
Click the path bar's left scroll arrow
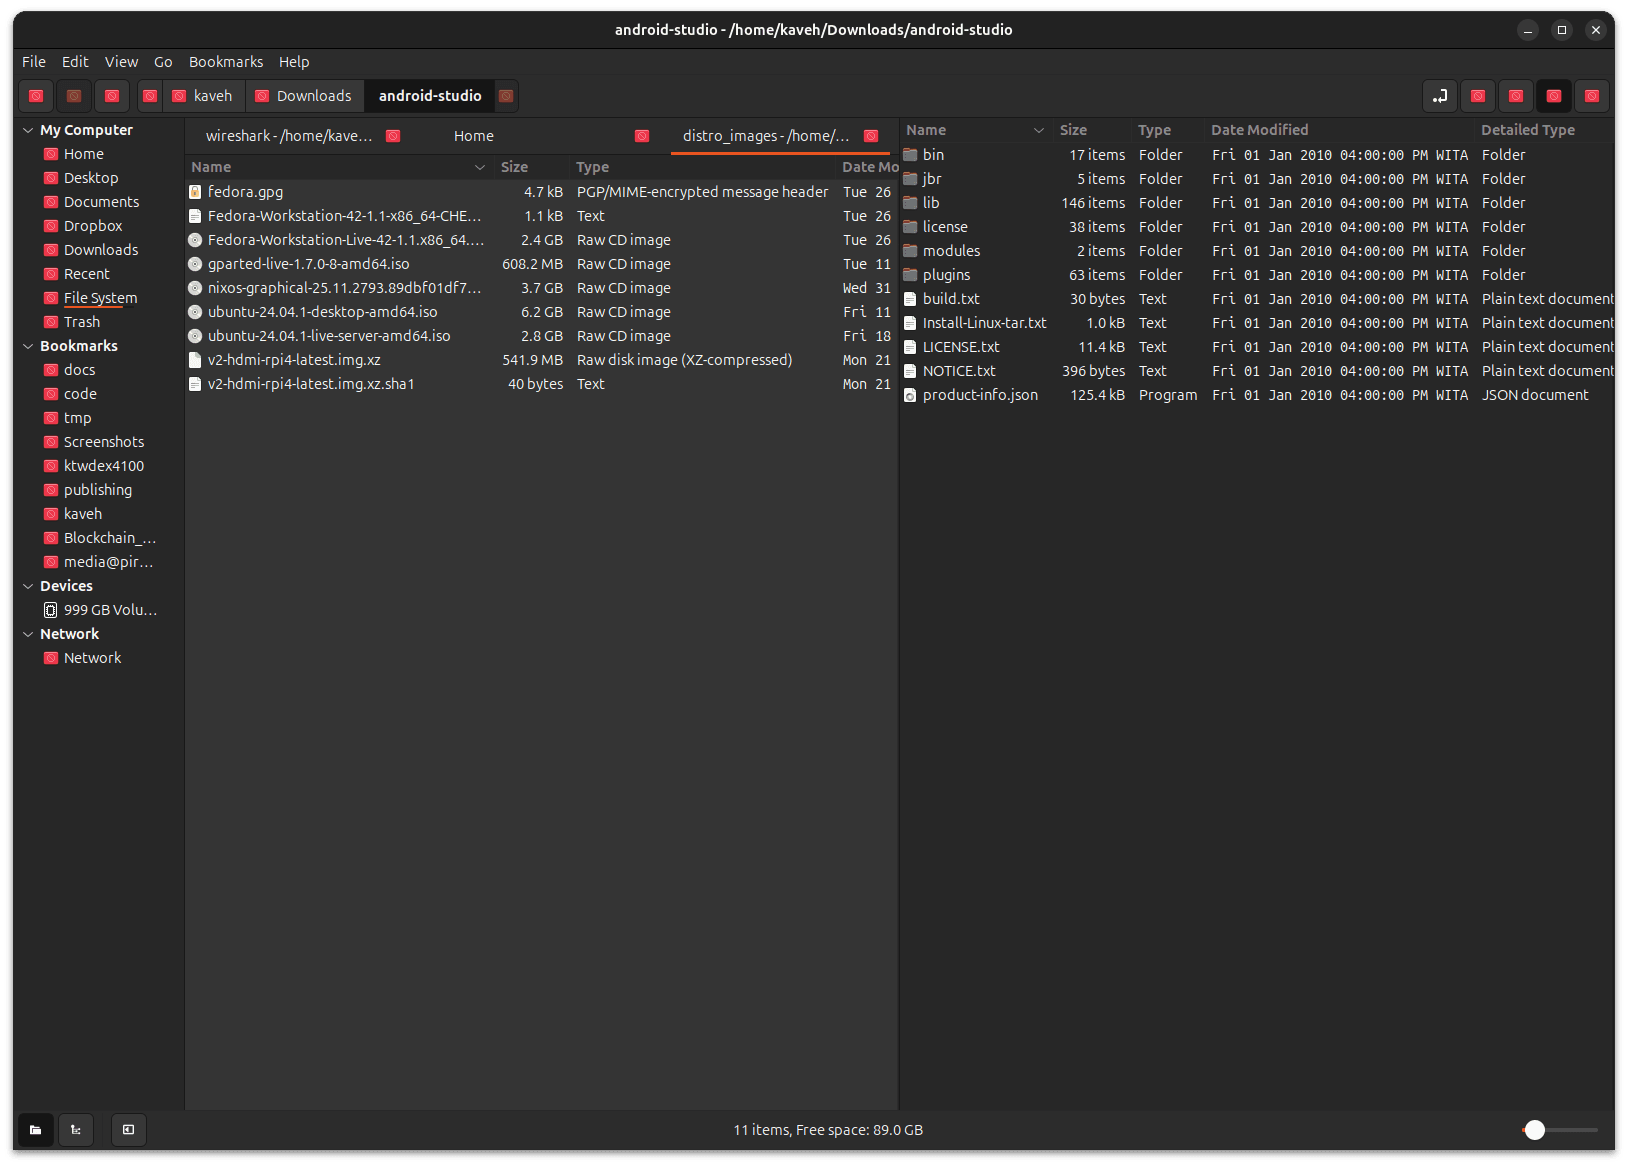(x=150, y=96)
